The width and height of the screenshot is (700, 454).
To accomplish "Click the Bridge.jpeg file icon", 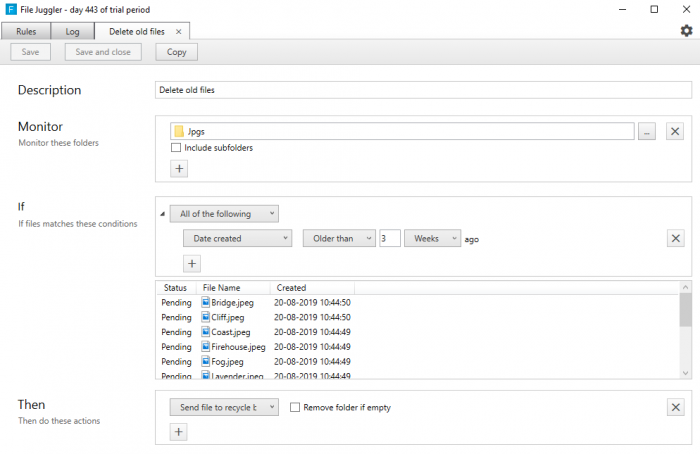I will coord(205,302).
